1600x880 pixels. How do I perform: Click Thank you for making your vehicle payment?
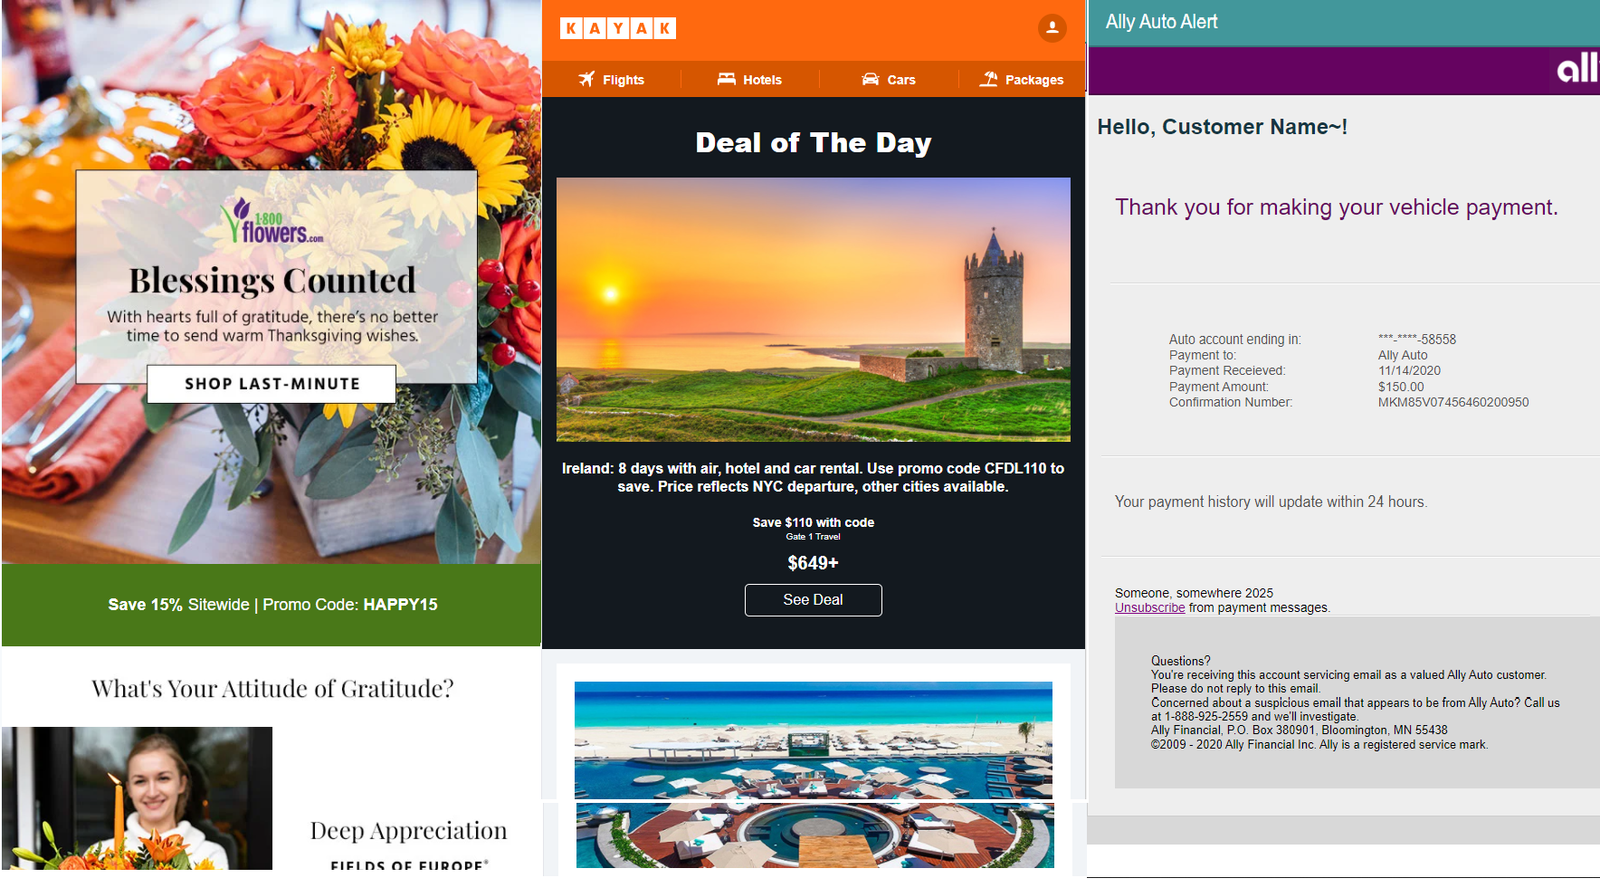1336,207
